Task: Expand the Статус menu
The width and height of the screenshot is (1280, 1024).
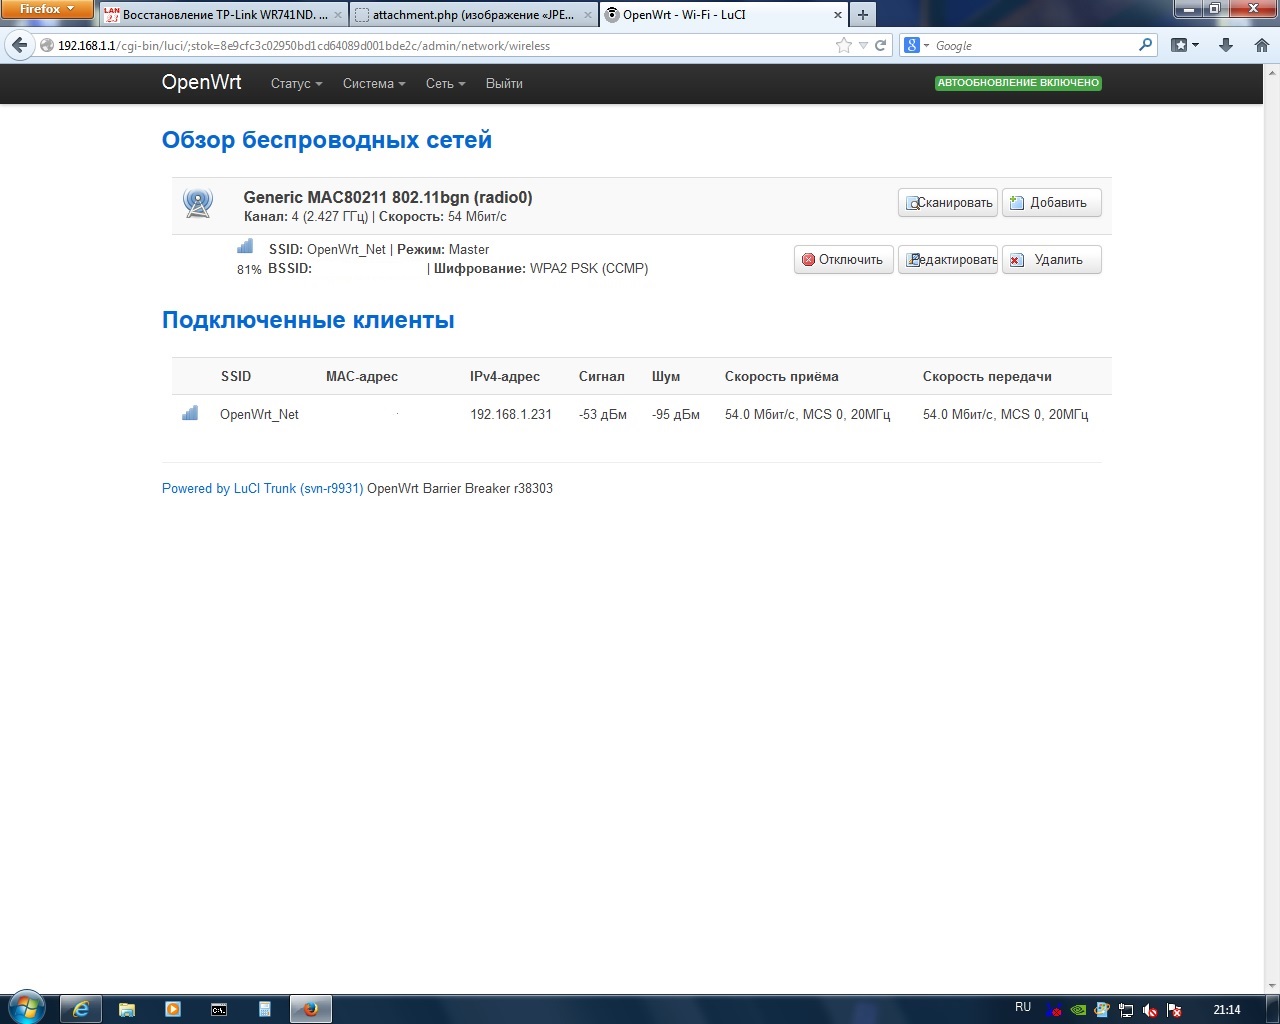Action: coord(296,84)
